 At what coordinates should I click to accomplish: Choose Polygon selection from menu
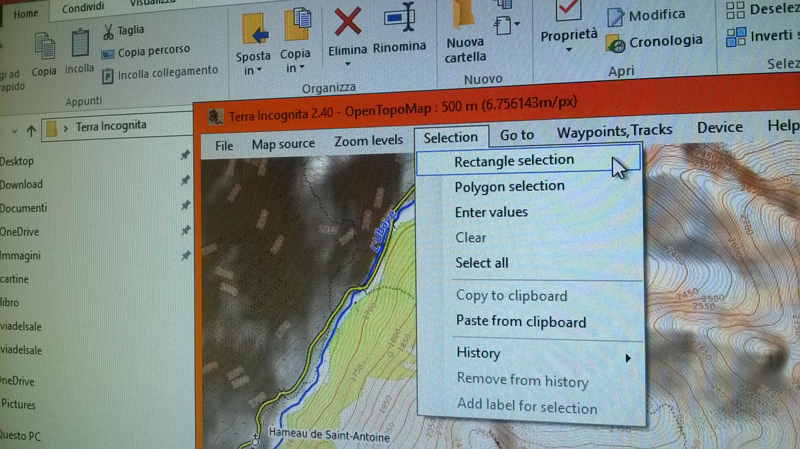(510, 186)
